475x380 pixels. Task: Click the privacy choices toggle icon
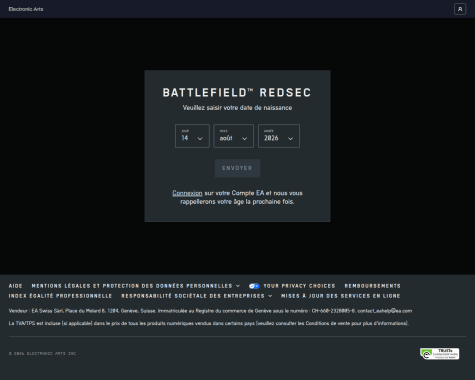[x=254, y=286]
